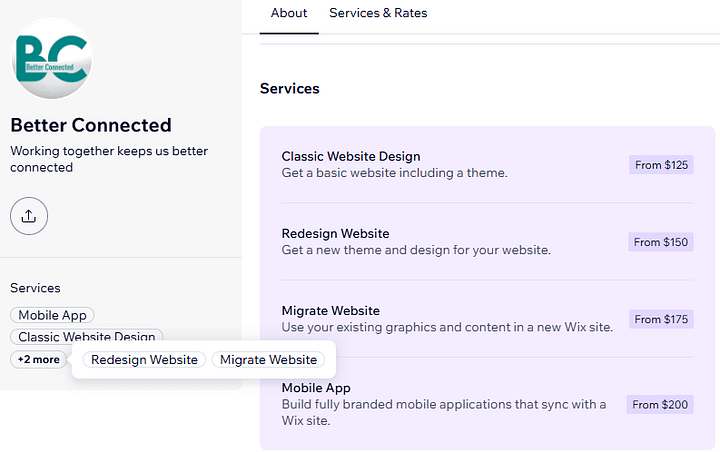This screenshot has height=452, width=720.
Task: Choose Migrate Website tag in popup
Action: click(268, 360)
